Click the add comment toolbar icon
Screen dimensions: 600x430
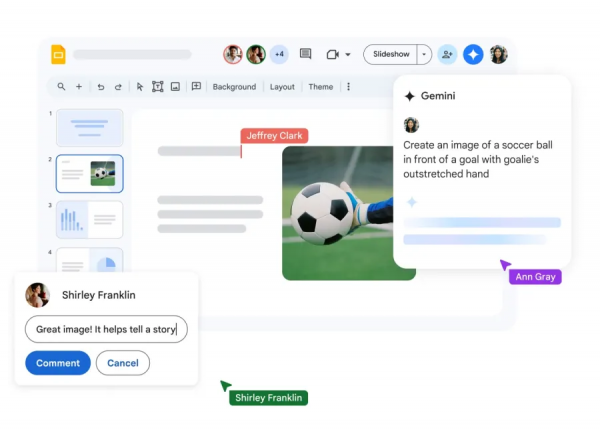tap(196, 87)
